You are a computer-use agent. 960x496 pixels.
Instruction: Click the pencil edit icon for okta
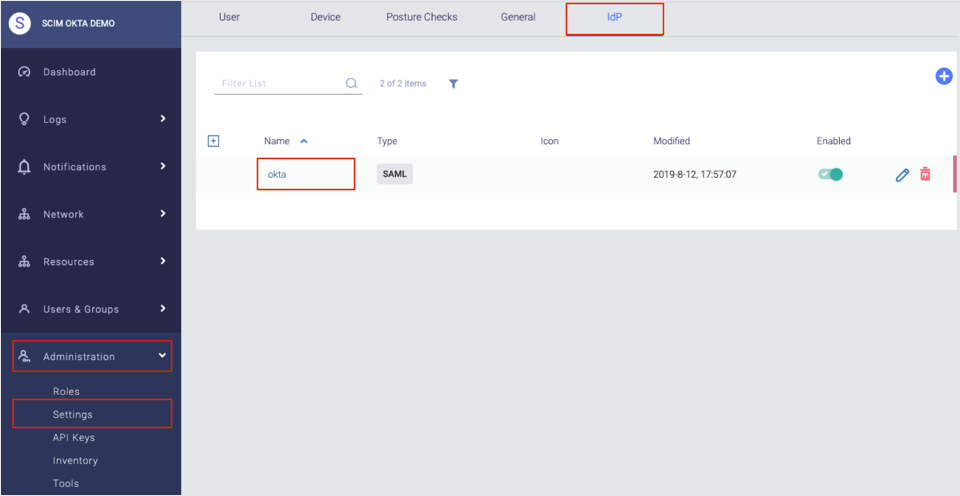point(902,175)
